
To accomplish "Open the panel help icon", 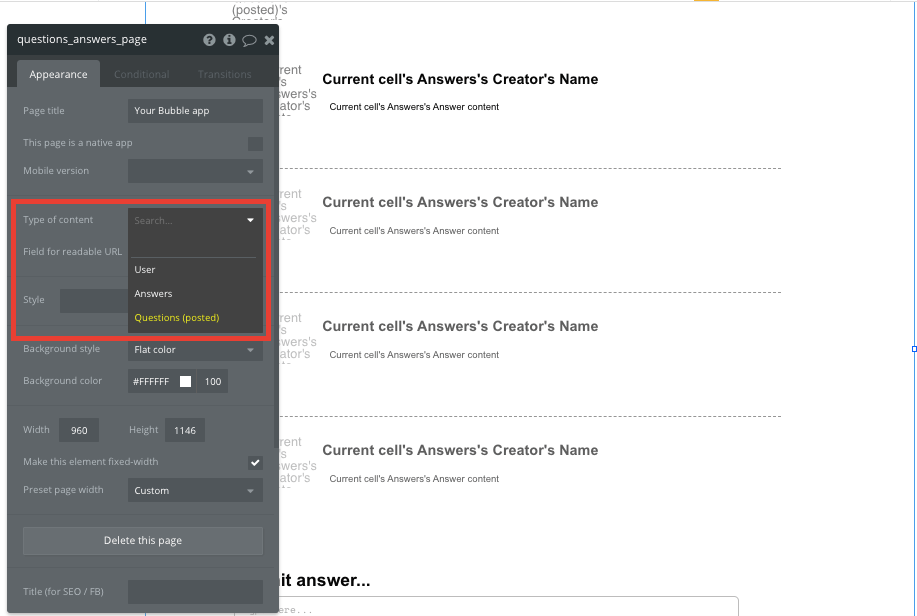I will pyautogui.click(x=208, y=39).
